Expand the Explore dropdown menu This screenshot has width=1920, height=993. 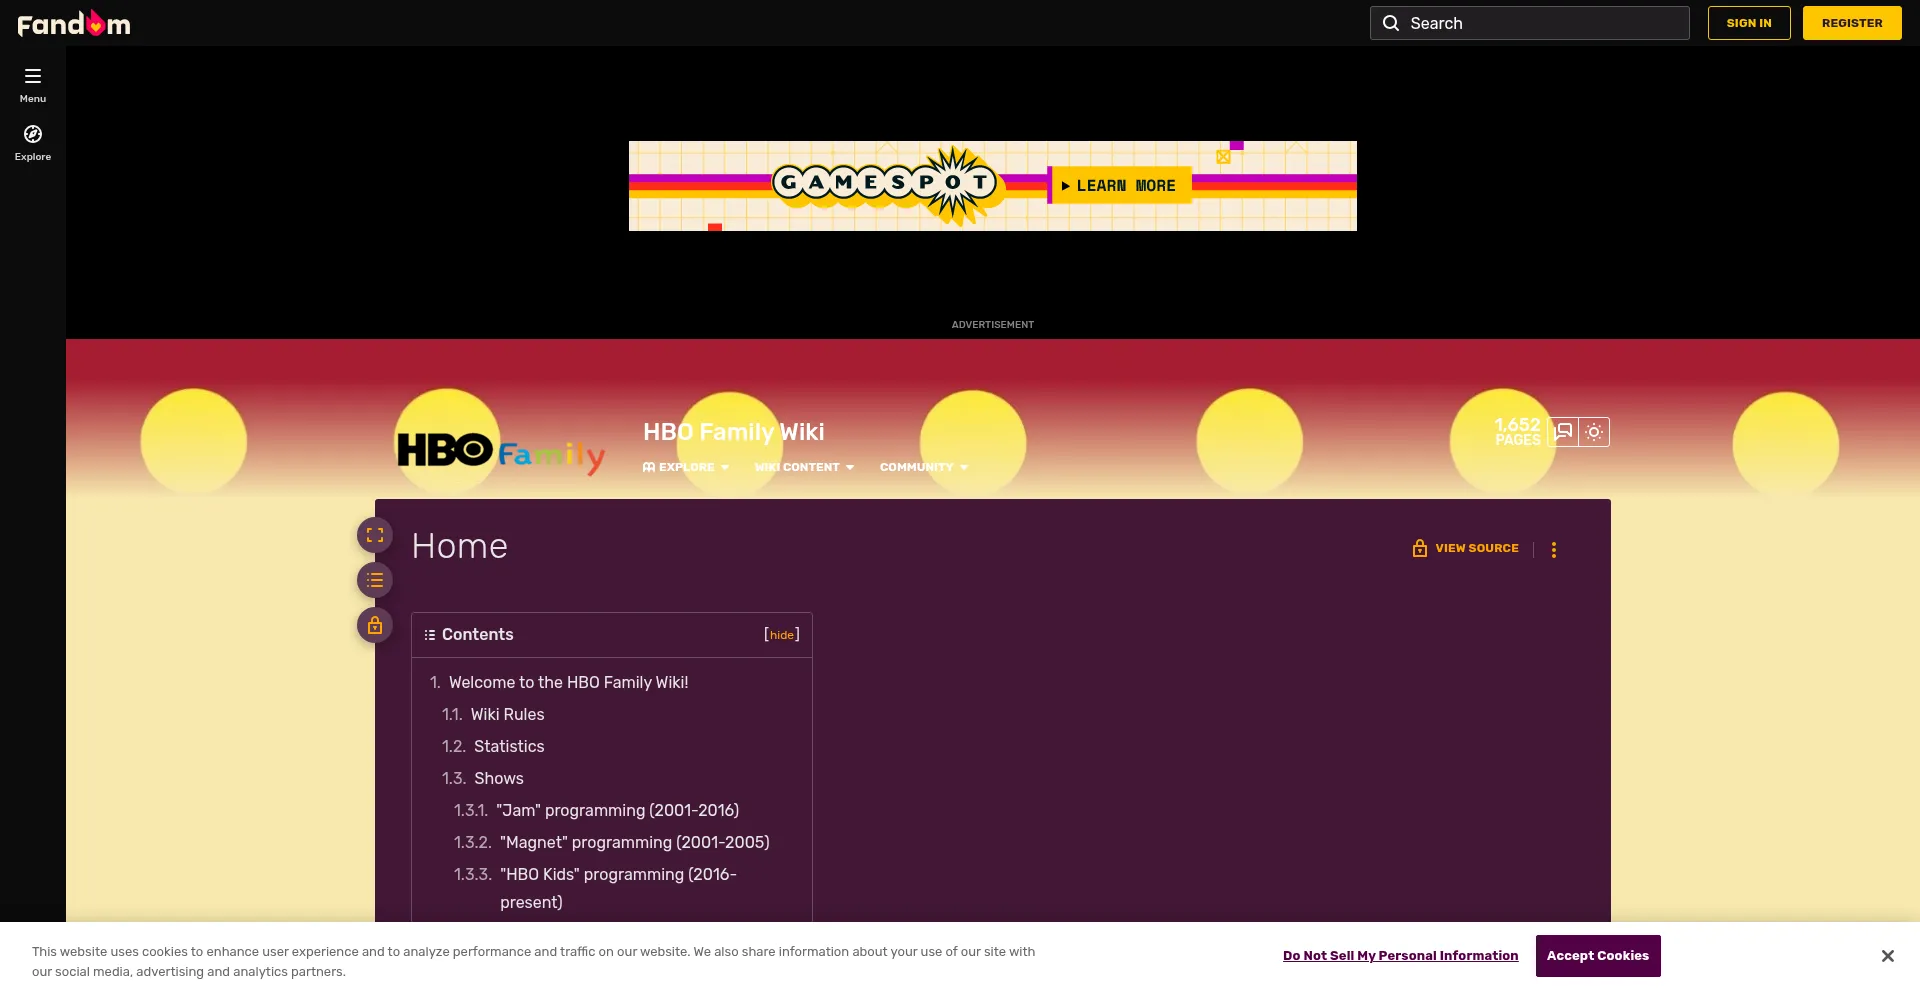click(x=686, y=467)
